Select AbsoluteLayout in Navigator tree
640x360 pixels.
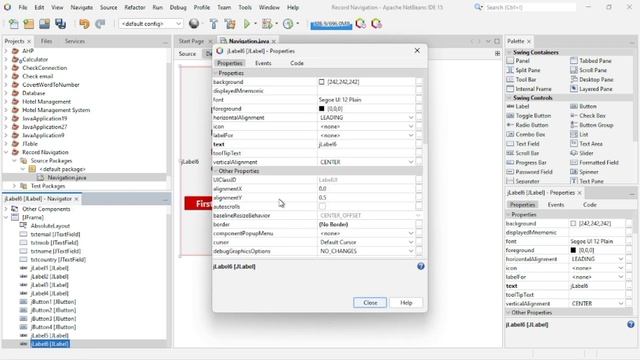50,226
